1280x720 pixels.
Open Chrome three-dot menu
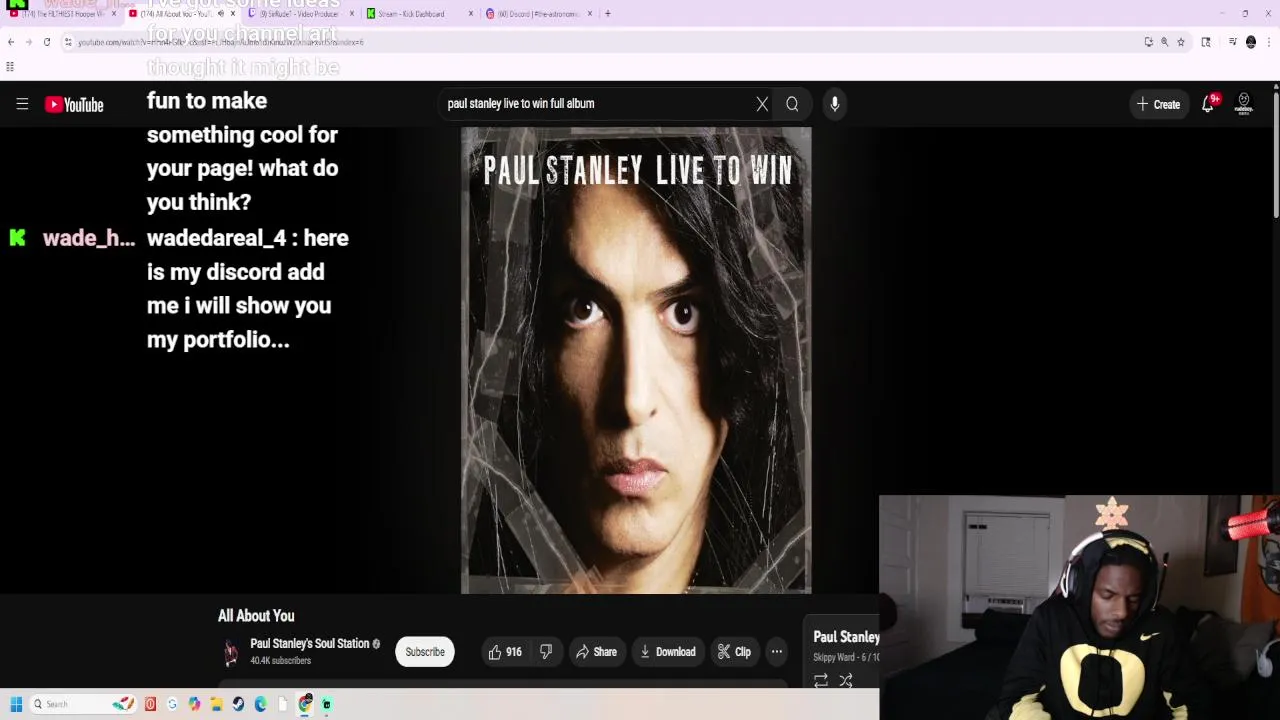(x=1268, y=42)
